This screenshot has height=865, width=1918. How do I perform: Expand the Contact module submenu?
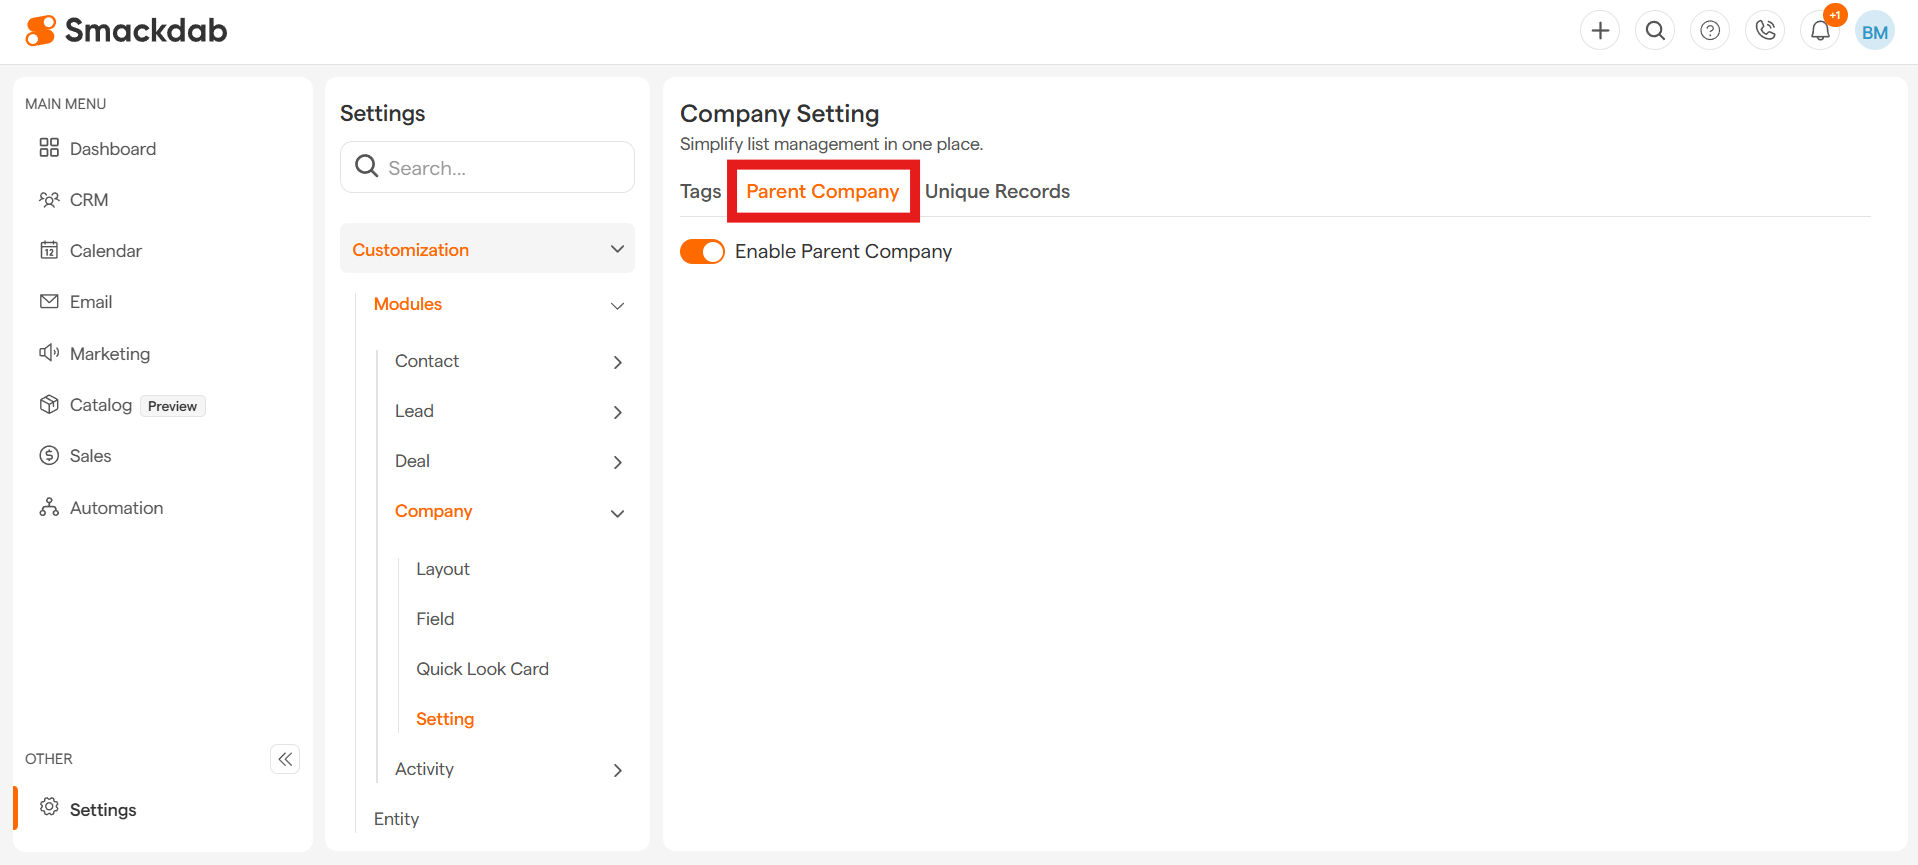[617, 362]
